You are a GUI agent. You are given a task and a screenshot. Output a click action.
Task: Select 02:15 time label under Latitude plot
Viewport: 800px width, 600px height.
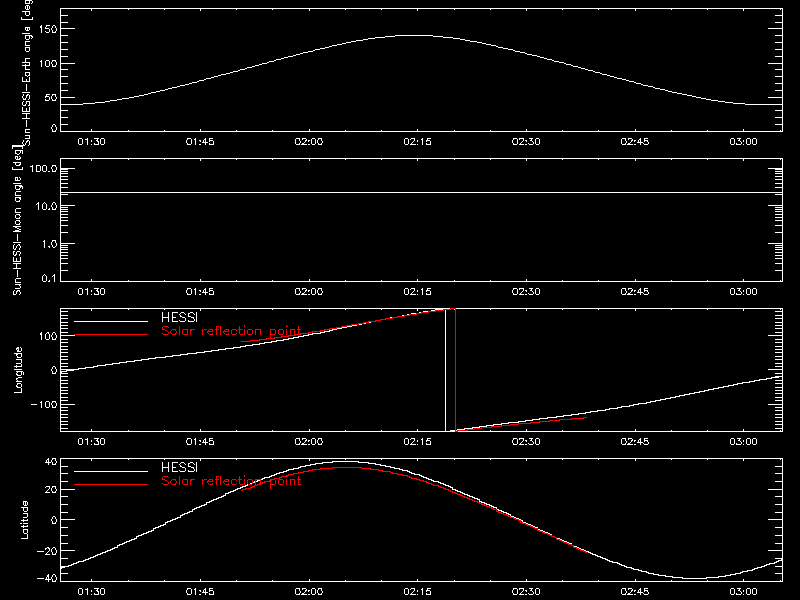417,591
